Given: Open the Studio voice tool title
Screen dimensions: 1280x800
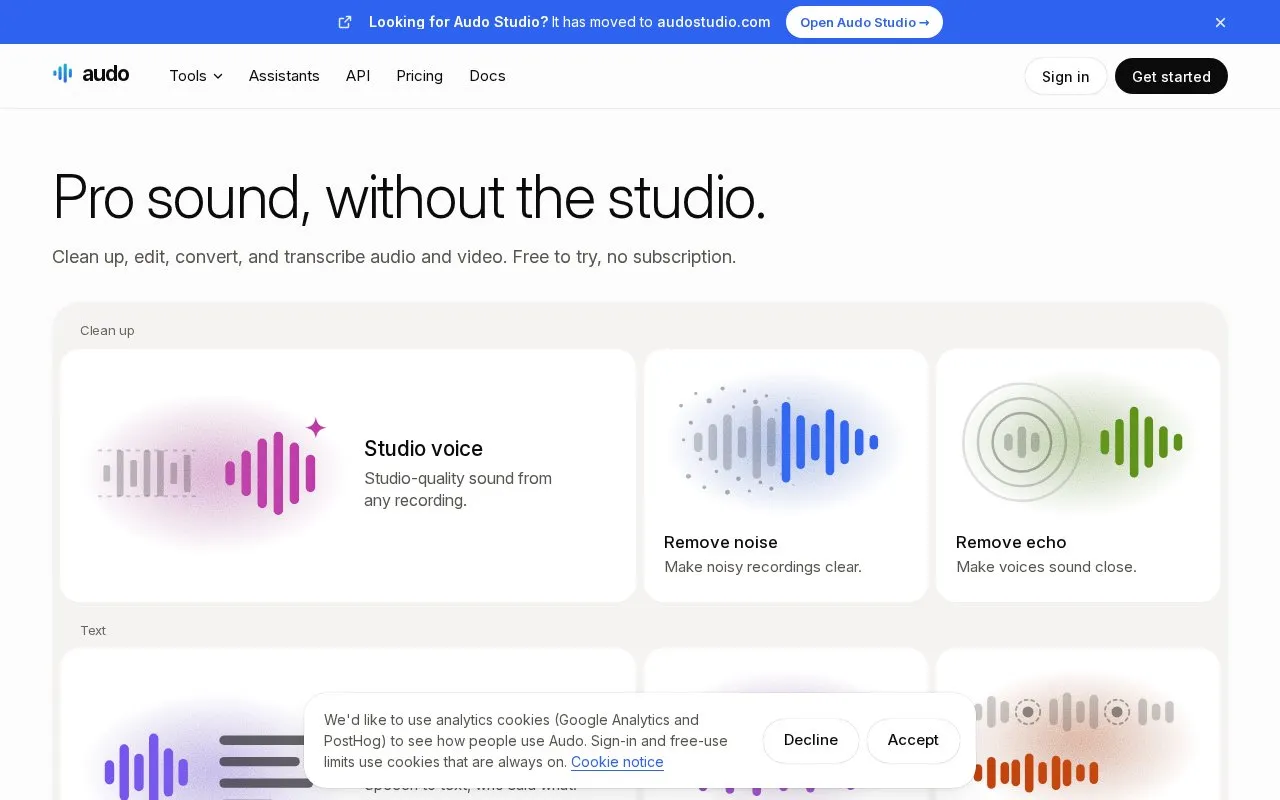Looking at the screenshot, I should pyautogui.click(x=423, y=448).
